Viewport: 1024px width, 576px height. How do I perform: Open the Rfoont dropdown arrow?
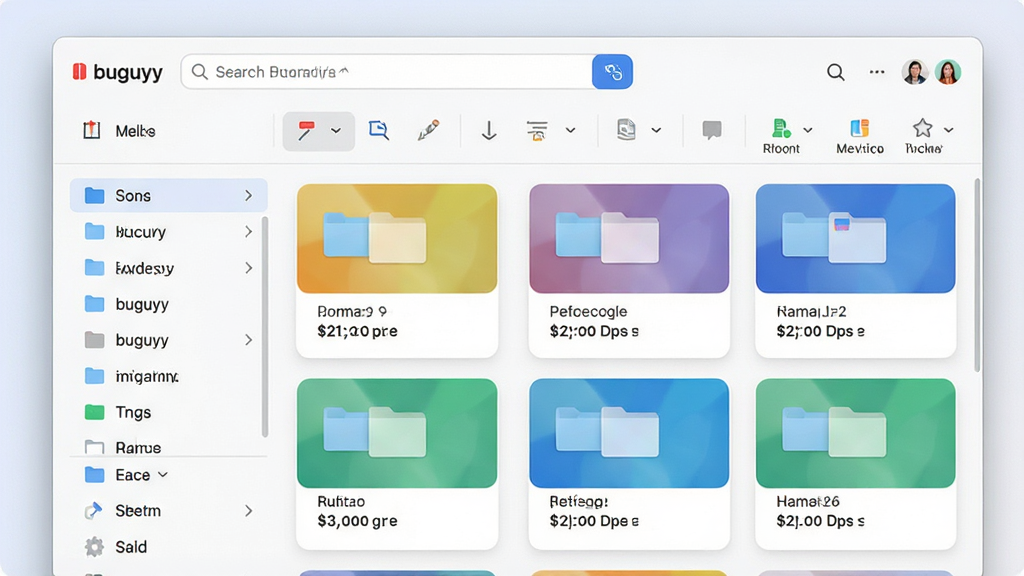[808, 130]
